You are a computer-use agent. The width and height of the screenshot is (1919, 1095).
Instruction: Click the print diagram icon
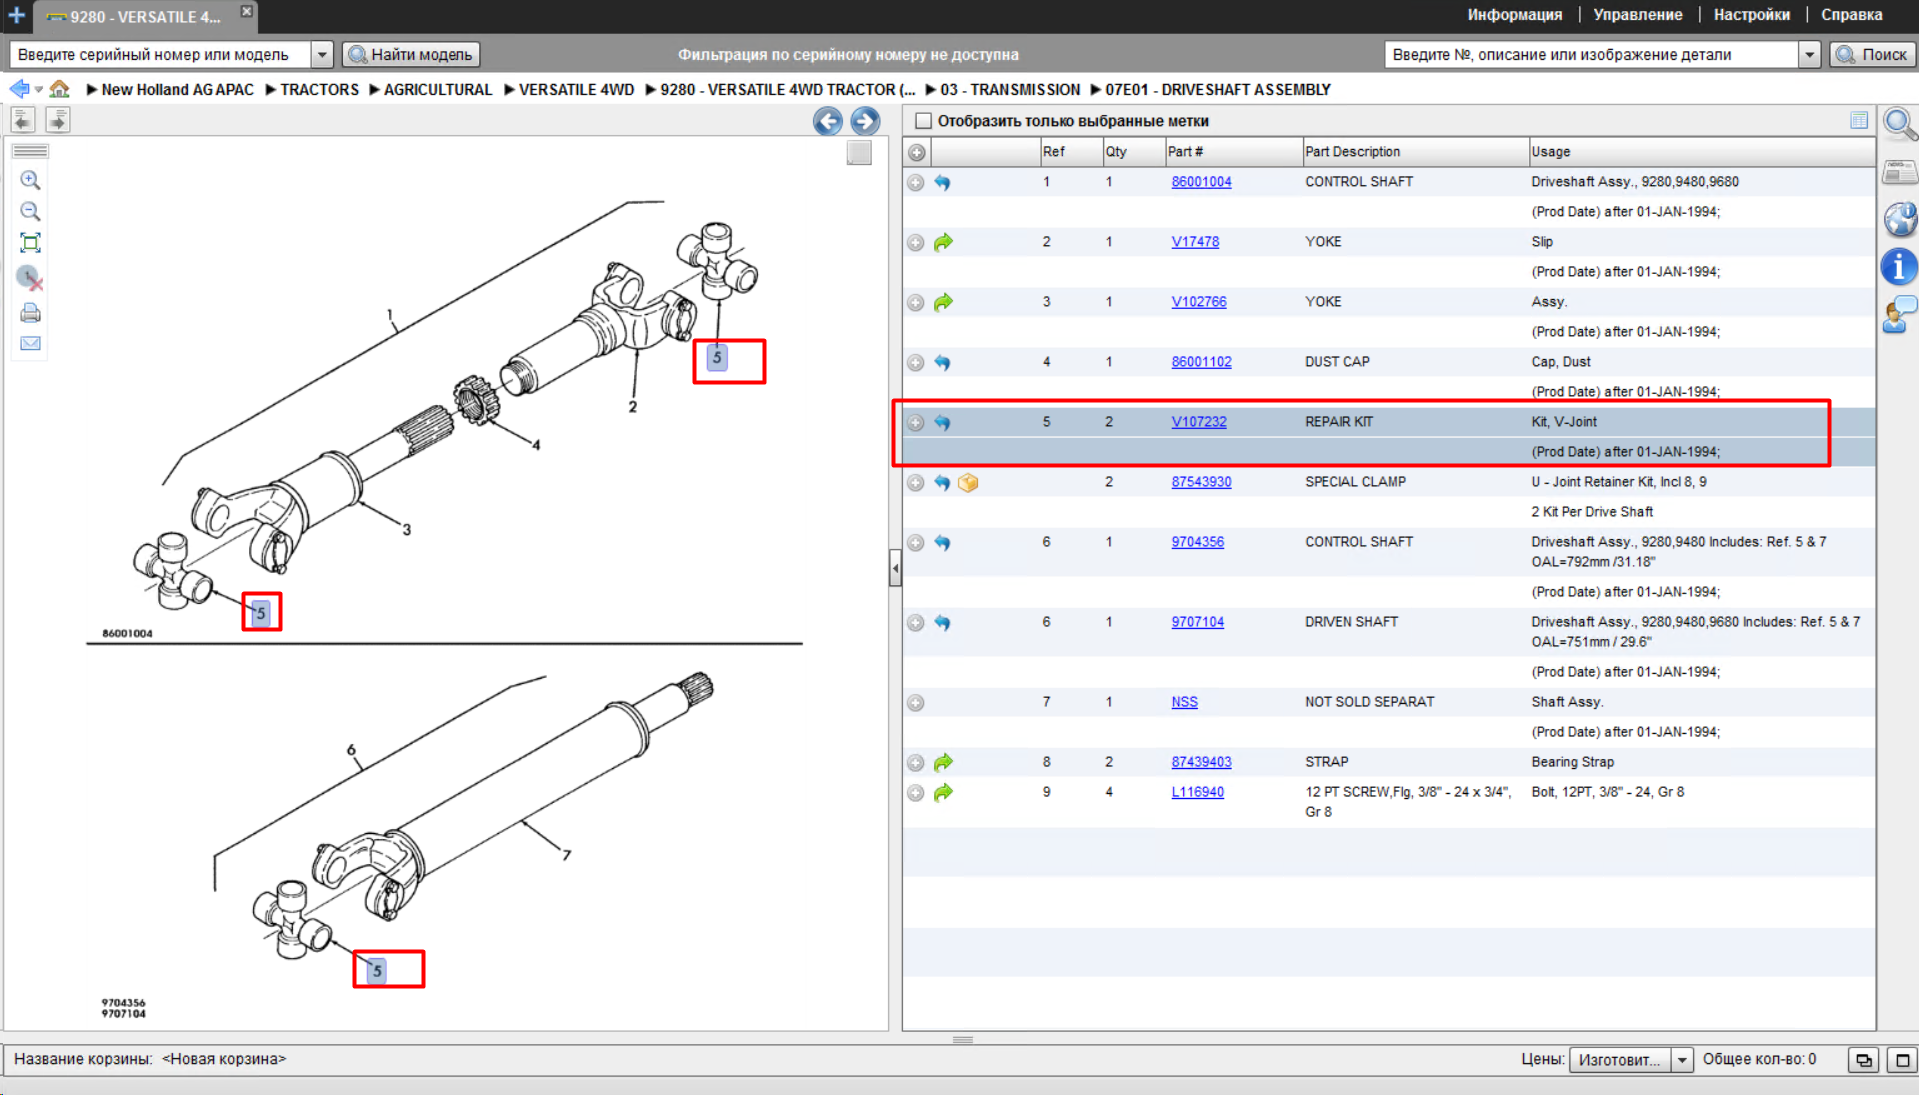[x=30, y=313]
